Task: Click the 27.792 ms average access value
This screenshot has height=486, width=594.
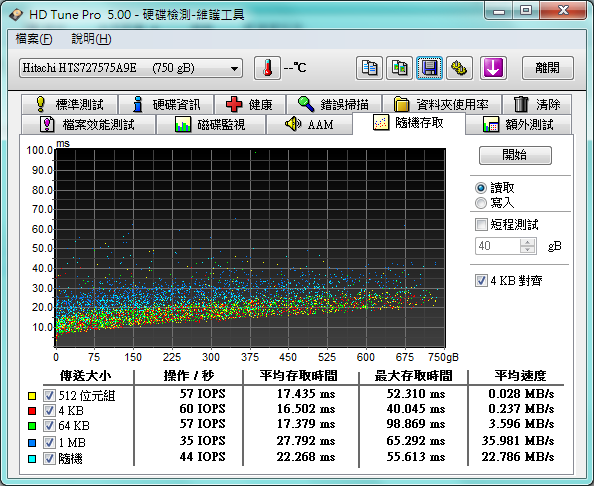Action: [306, 441]
